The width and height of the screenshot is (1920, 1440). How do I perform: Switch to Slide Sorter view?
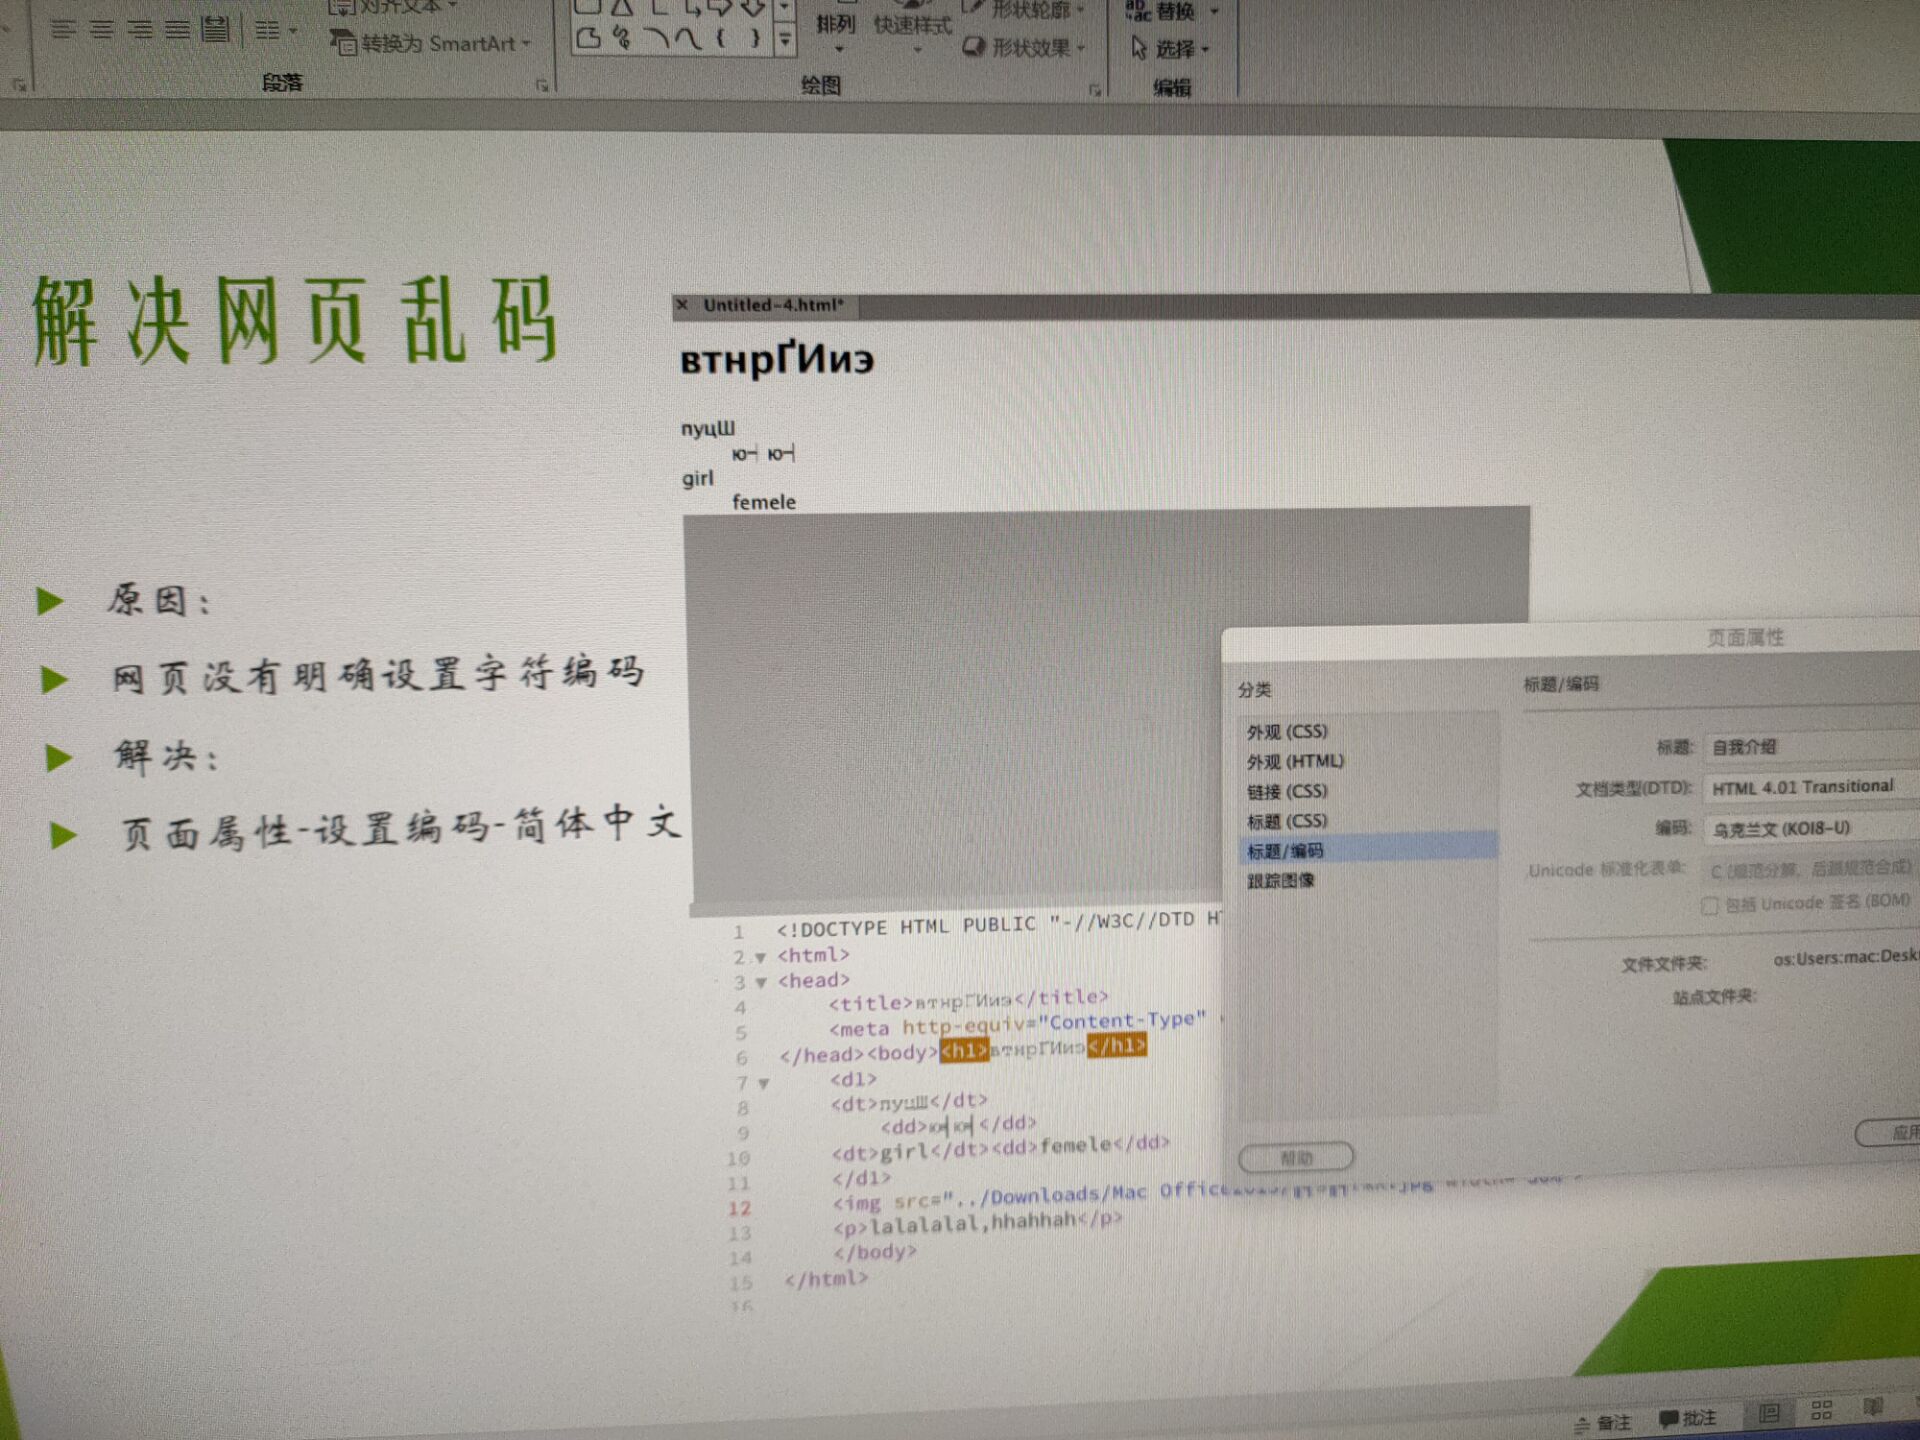[x=1822, y=1410]
